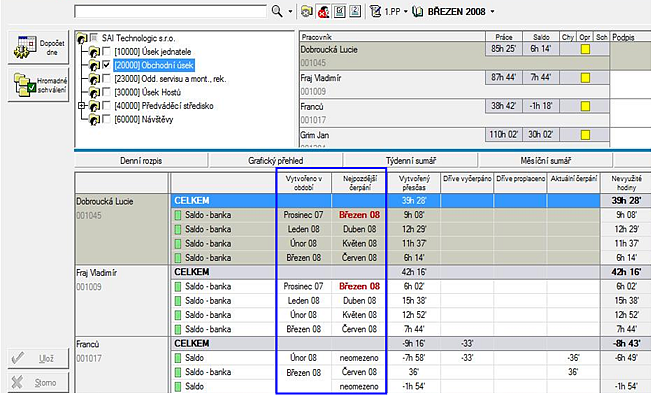Click yellow status square for Dobroucká Lucie
Viewport: 653px width, 396px height.
point(585,49)
